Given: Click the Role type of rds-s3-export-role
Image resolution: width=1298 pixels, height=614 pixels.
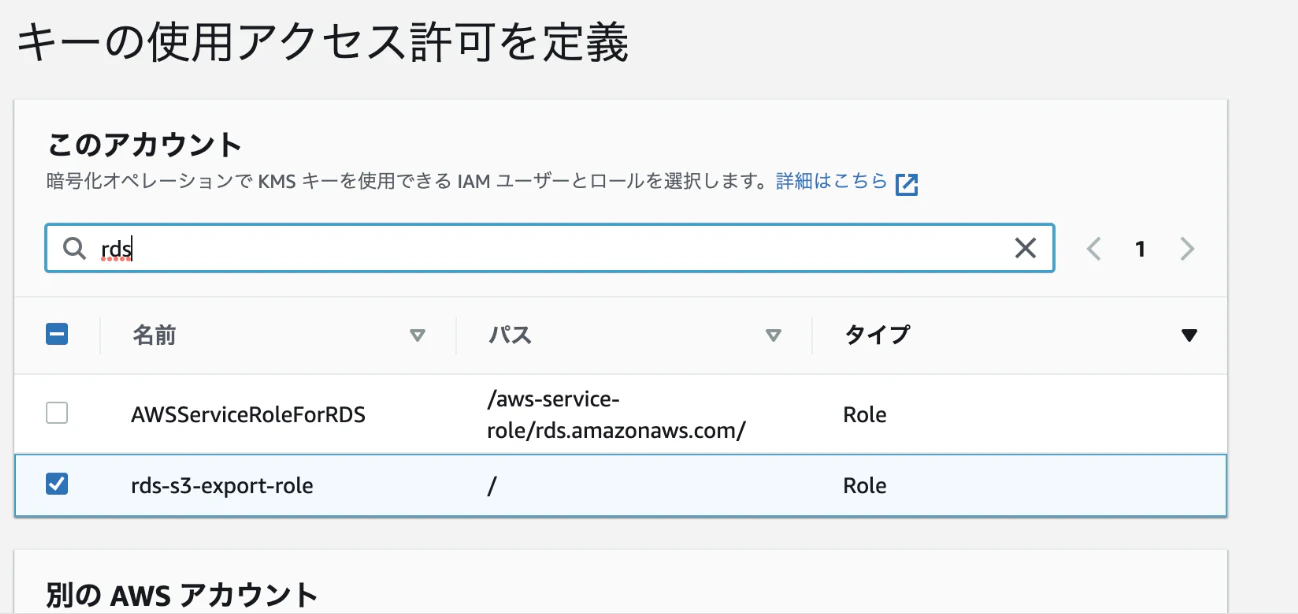Looking at the screenshot, I should click(865, 486).
